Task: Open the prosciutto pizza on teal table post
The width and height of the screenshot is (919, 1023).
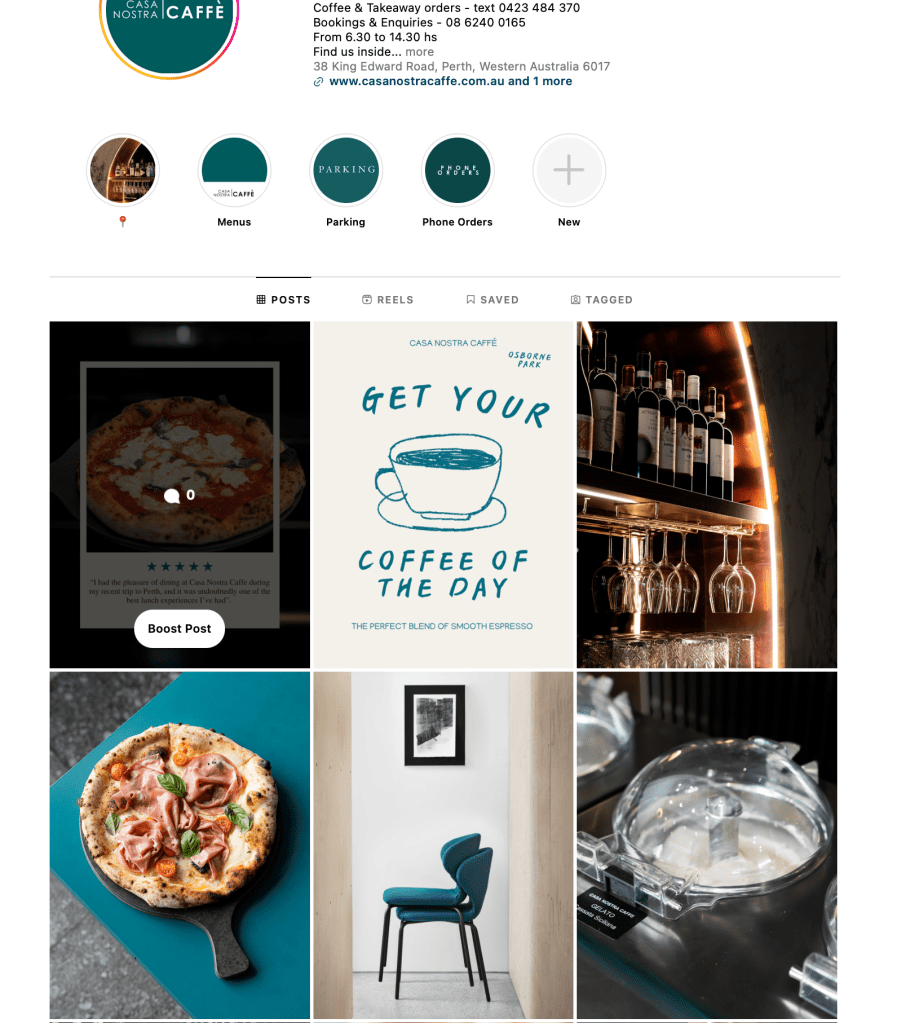Action: click(x=180, y=846)
